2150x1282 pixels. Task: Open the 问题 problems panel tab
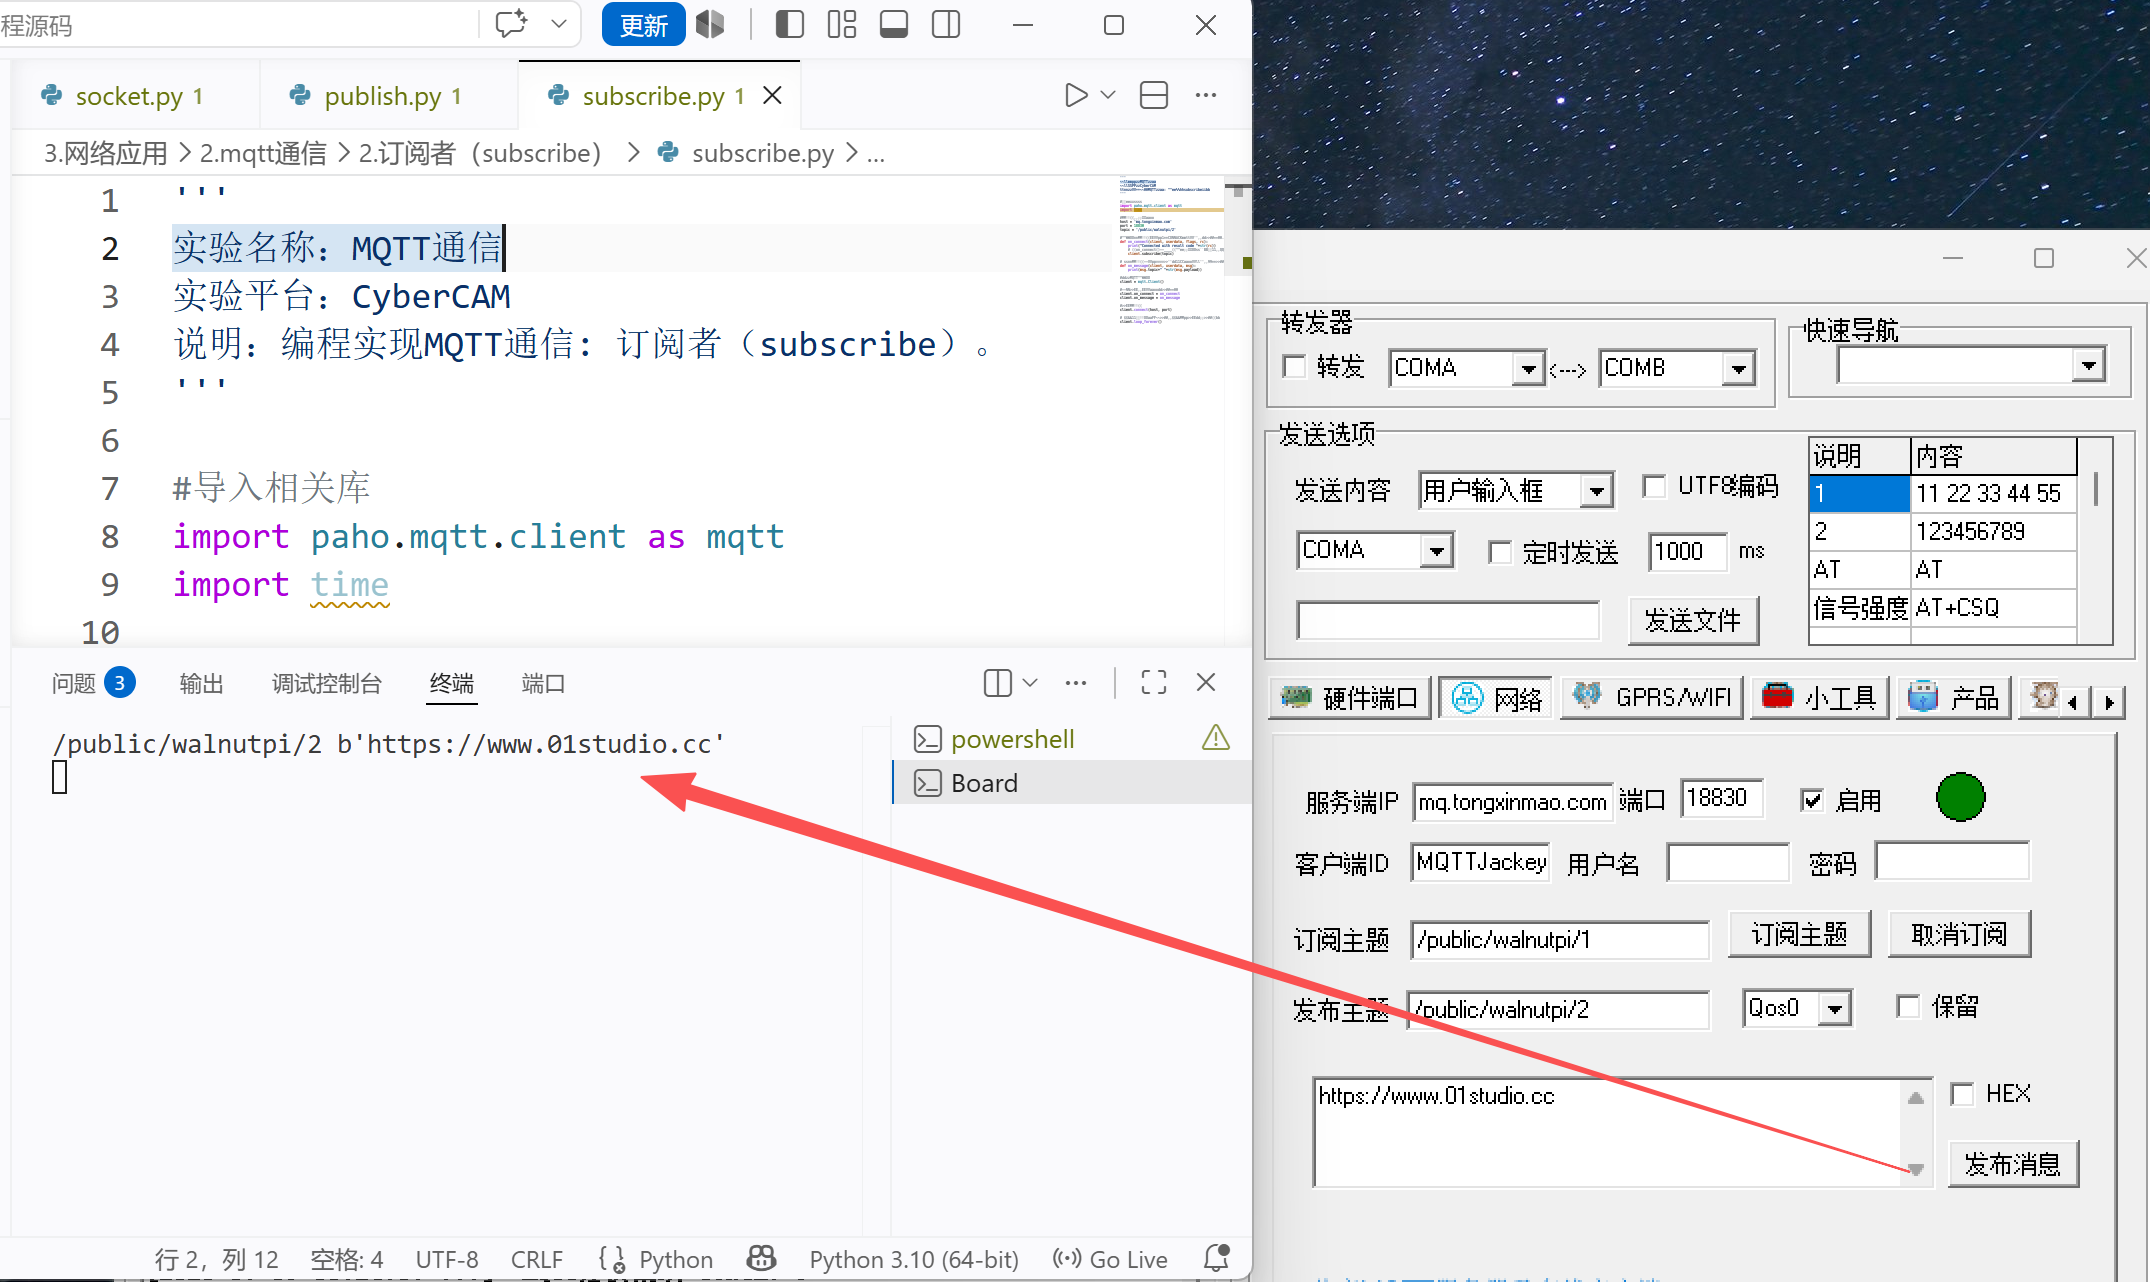click(x=92, y=683)
